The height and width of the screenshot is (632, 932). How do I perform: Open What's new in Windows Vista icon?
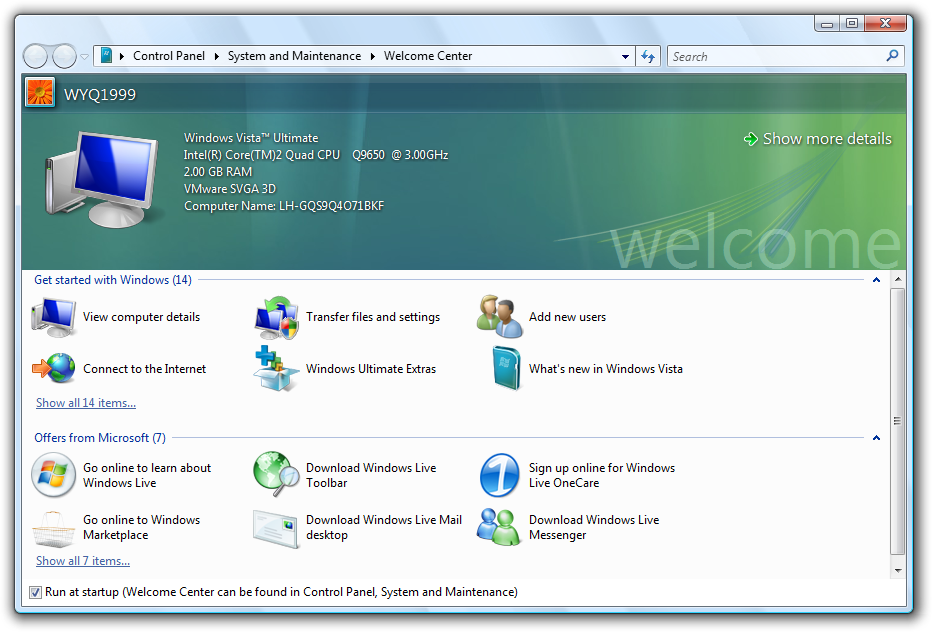pyautogui.click(x=505, y=369)
